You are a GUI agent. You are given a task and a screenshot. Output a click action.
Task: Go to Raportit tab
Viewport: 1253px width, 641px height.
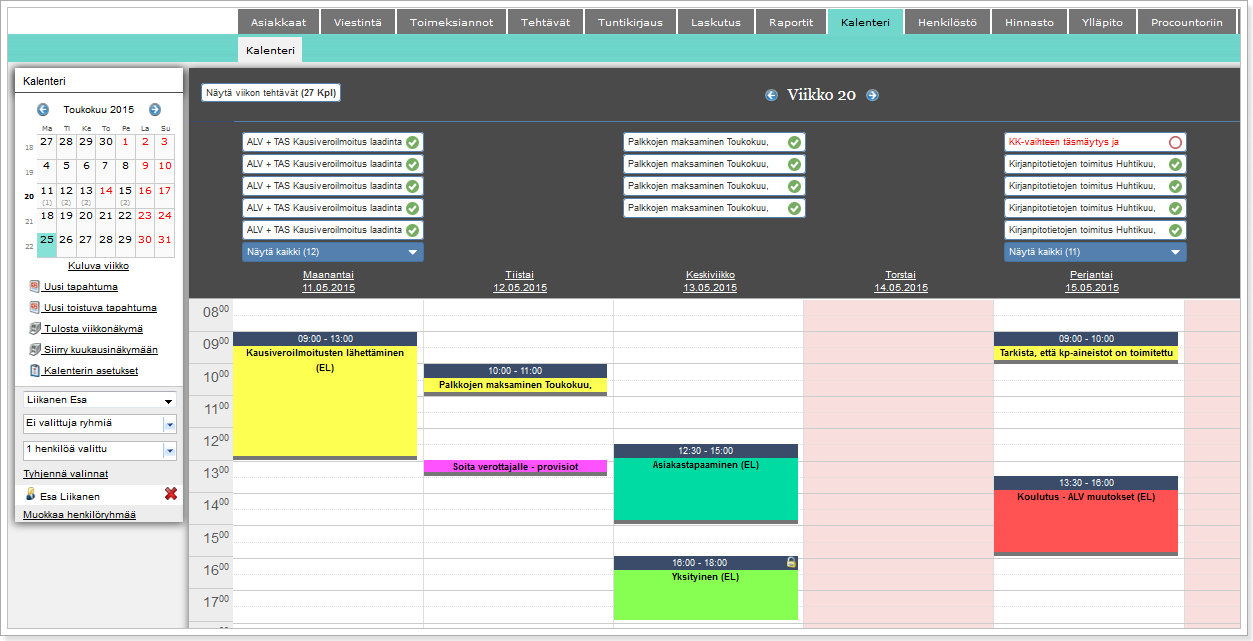click(x=791, y=22)
